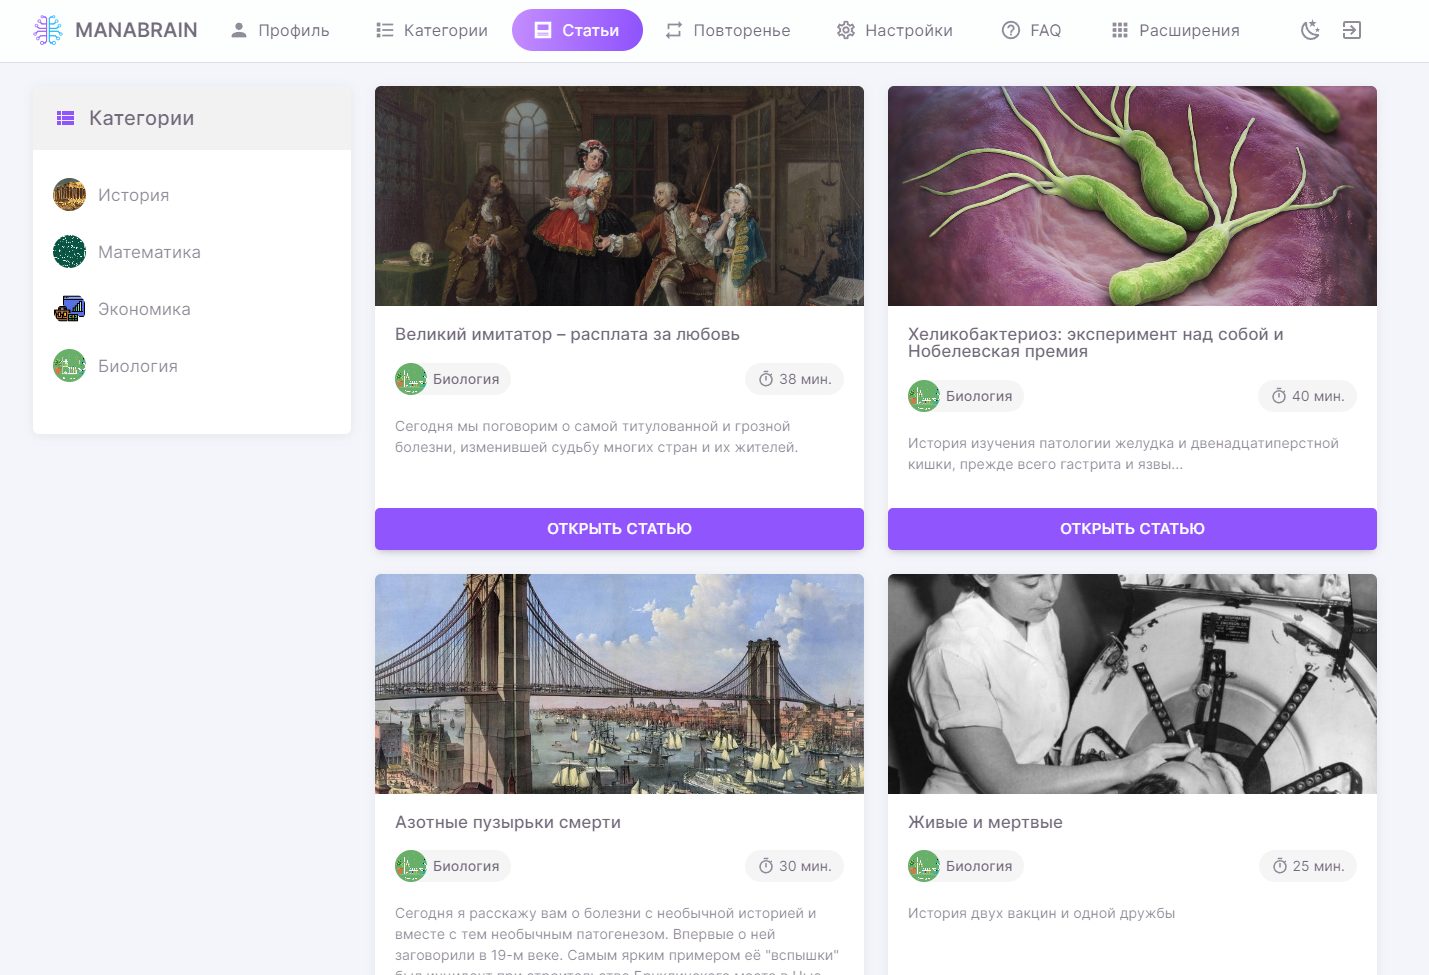
Task: Click the История category avatar icon
Action: [x=70, y=195]
